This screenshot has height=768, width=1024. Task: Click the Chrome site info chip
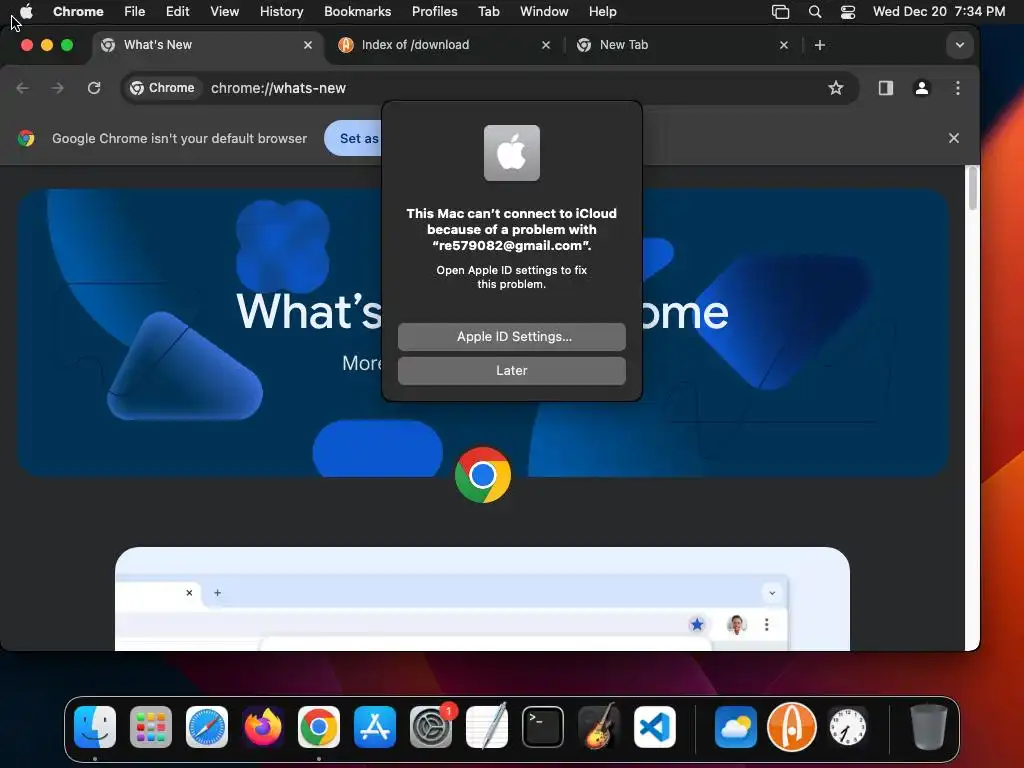tap(162, 88)
